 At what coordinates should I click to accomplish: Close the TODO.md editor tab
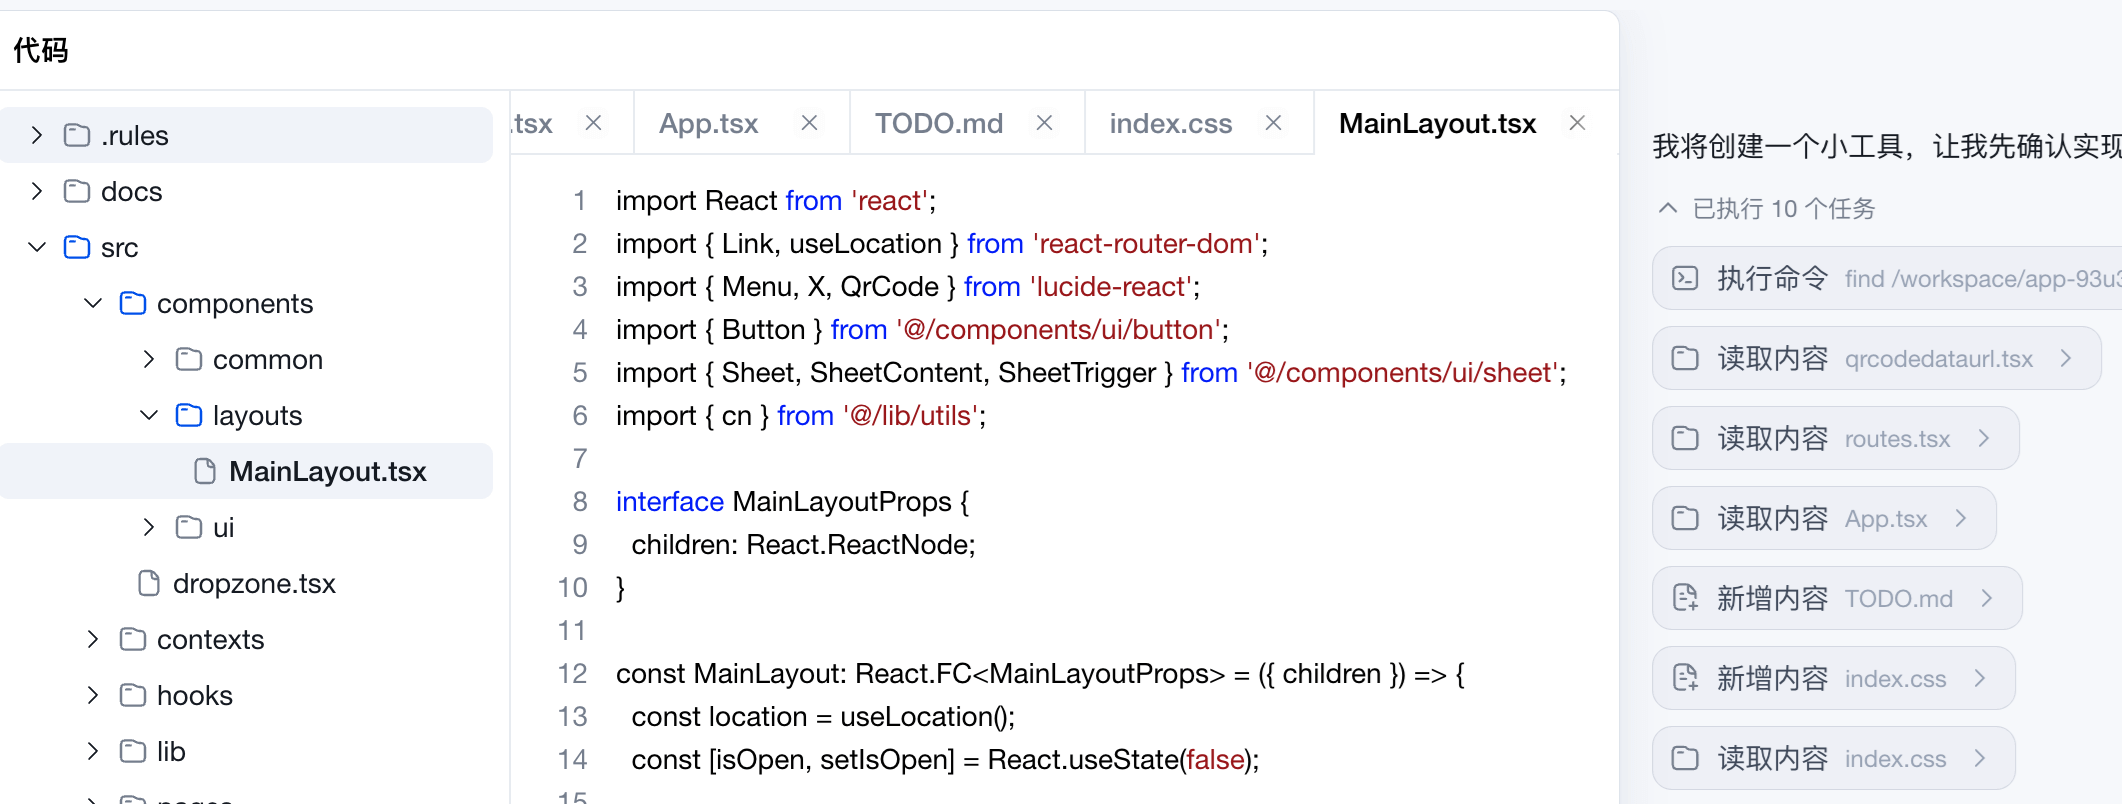tap(1044, 123)
